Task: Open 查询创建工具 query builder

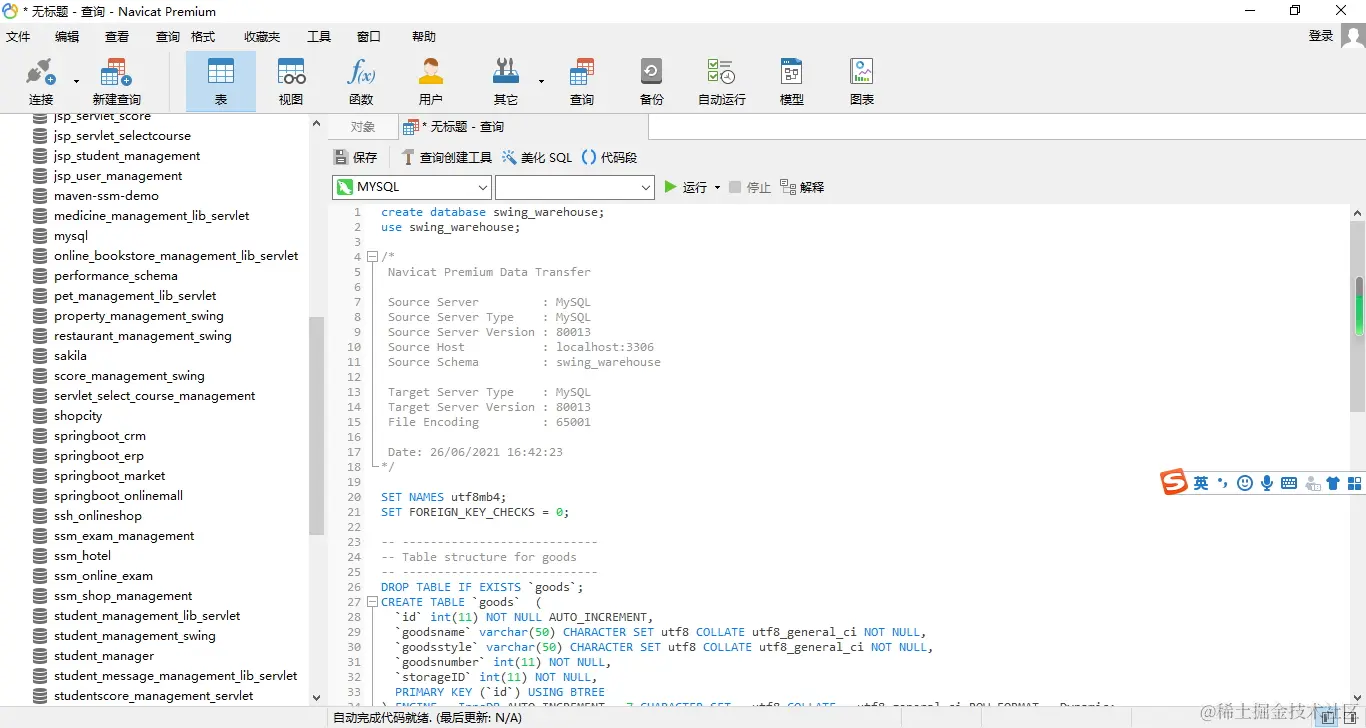Action: (x=446, y=157)
